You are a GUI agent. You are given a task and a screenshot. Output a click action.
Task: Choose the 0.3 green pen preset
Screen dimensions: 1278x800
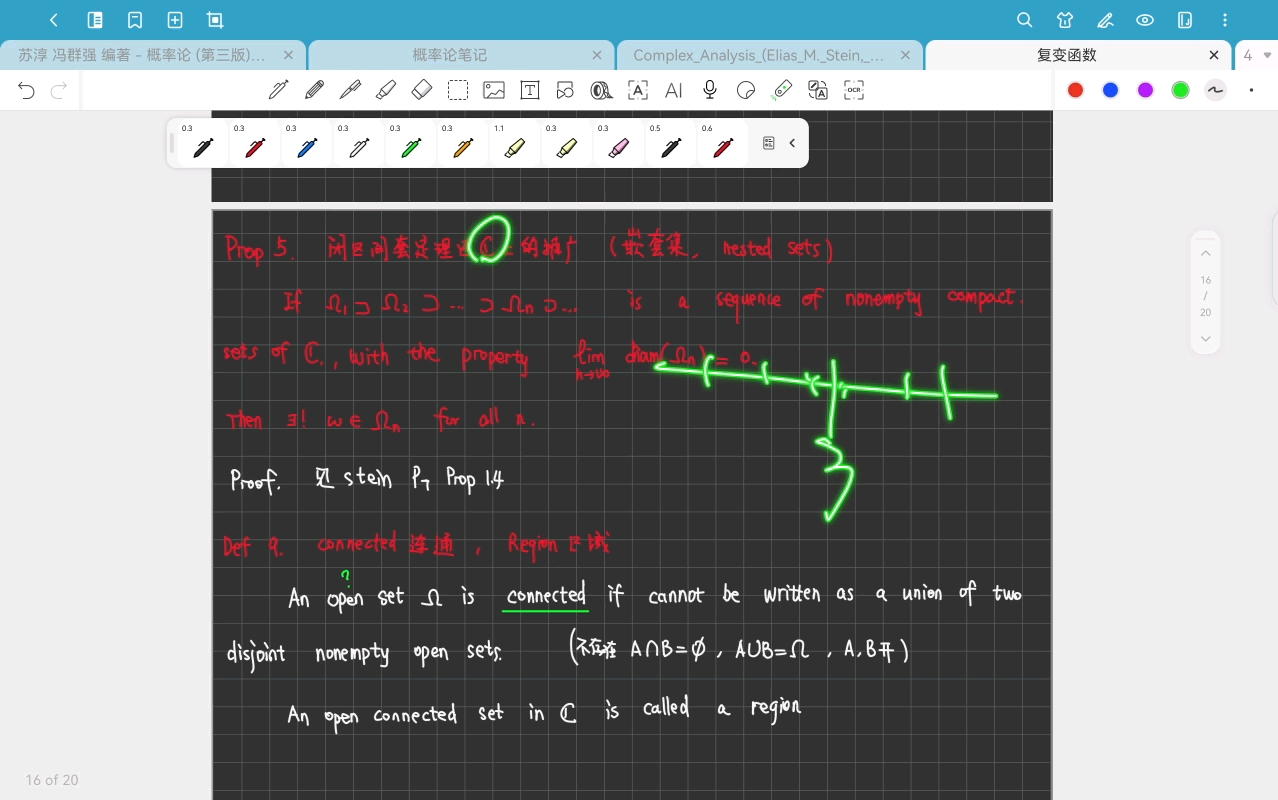coord(410,145)
